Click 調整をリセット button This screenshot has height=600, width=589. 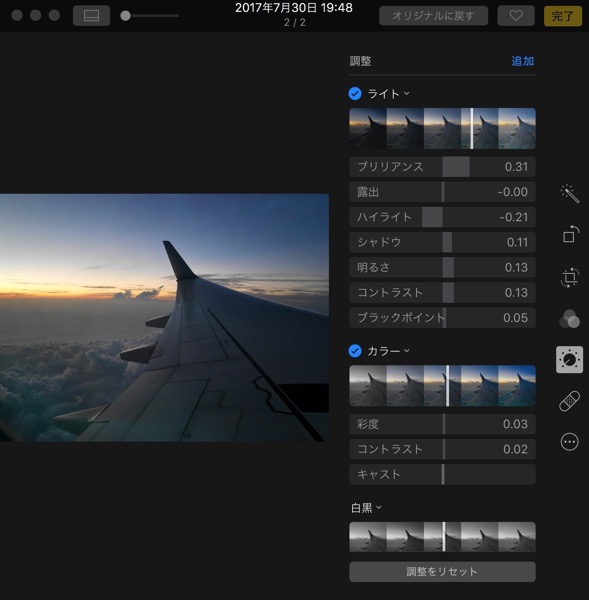tap(442, 572)
